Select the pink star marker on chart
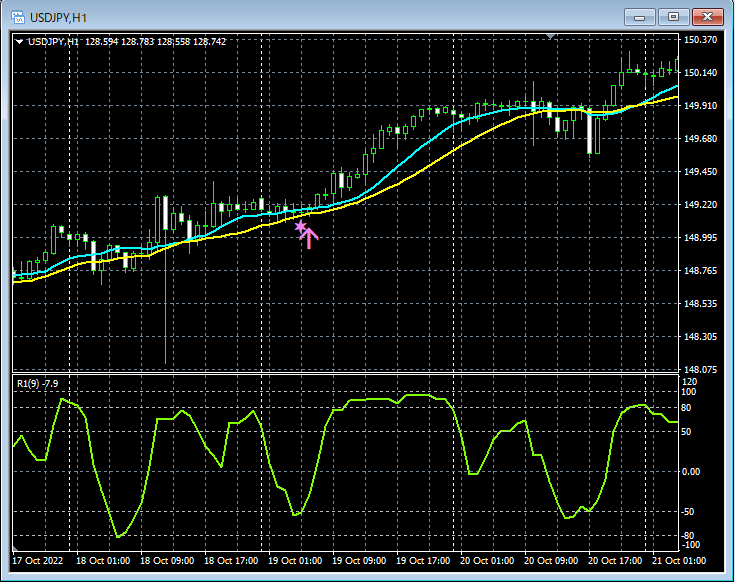 click(x=300, y=227)
